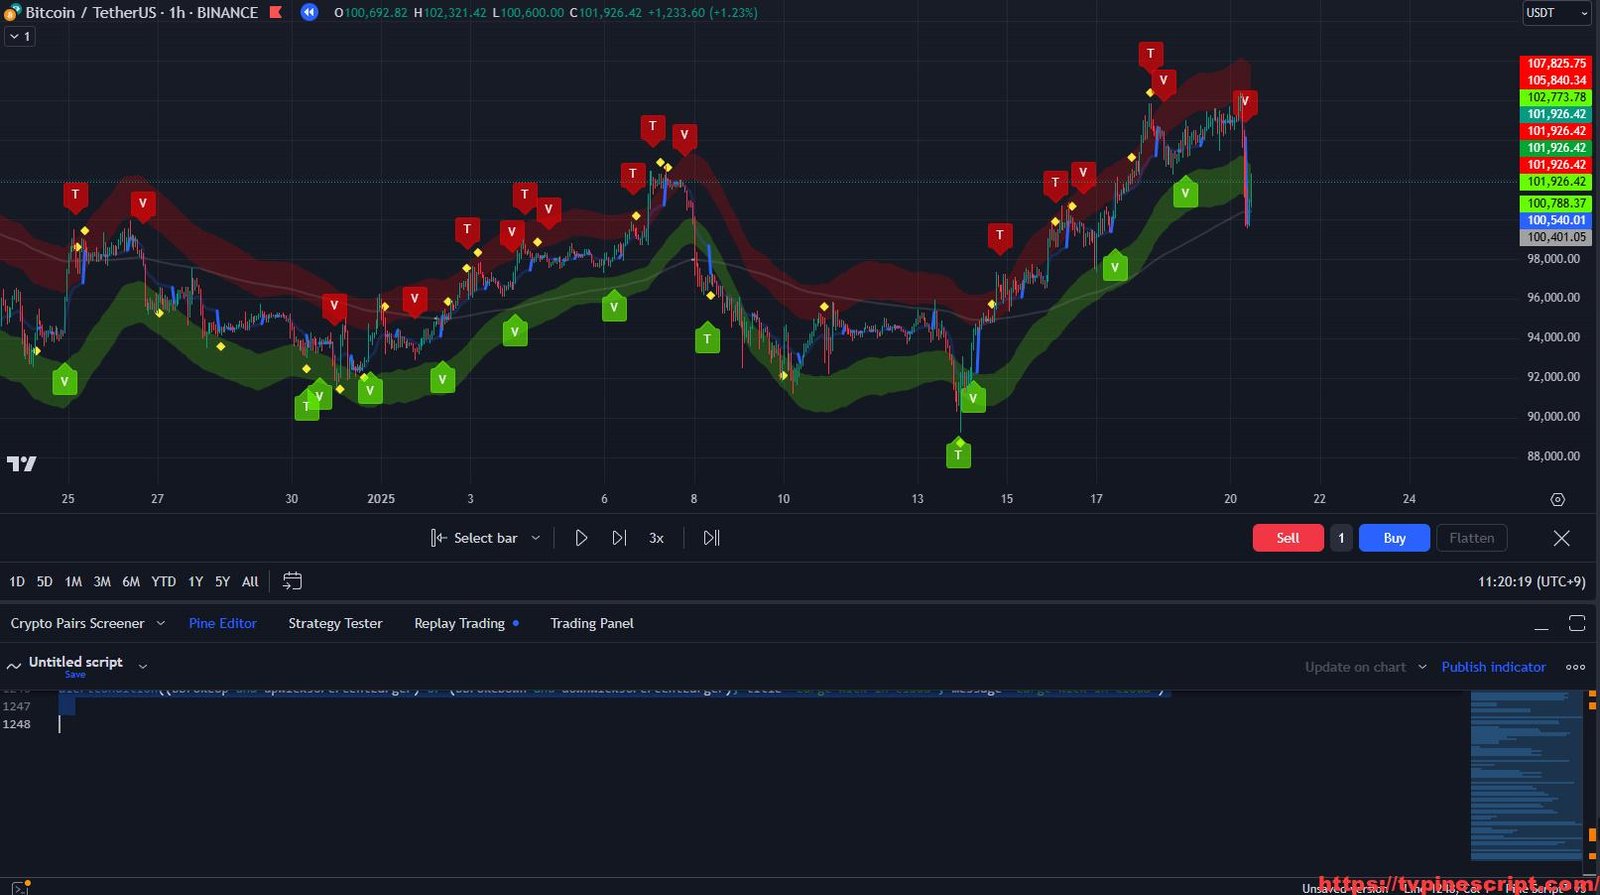Maximize the Pine Editor panel

click(1577, 623)
